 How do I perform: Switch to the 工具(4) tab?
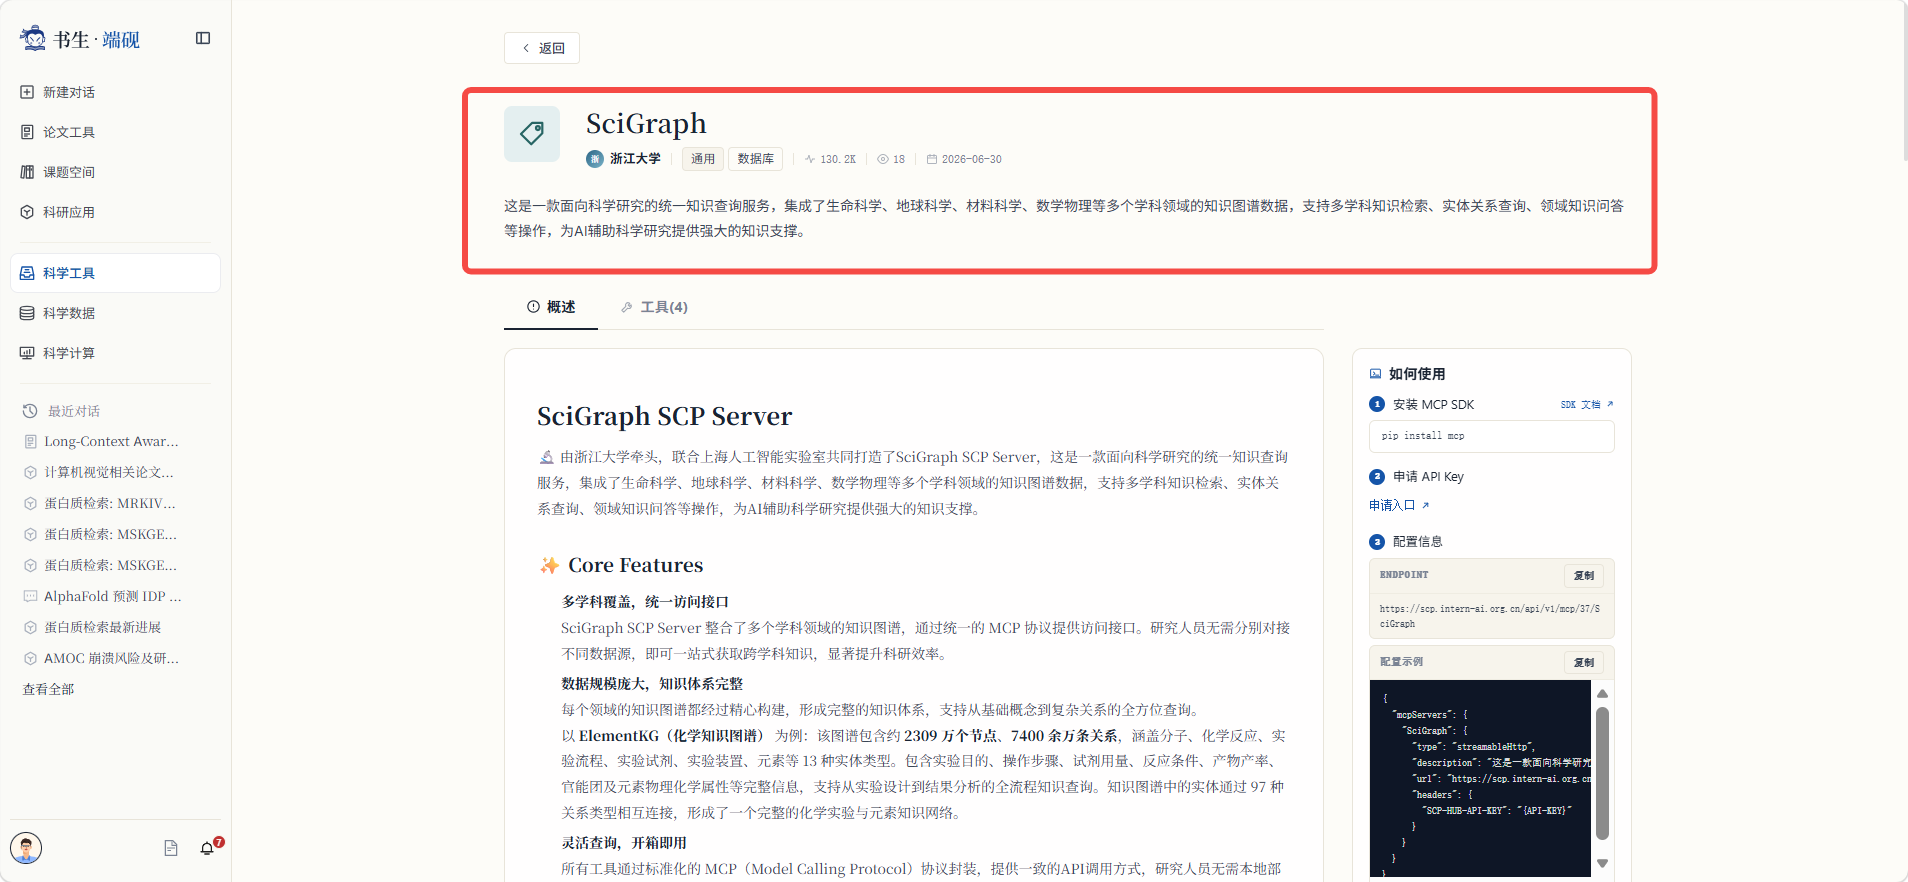tap(654, 307)
